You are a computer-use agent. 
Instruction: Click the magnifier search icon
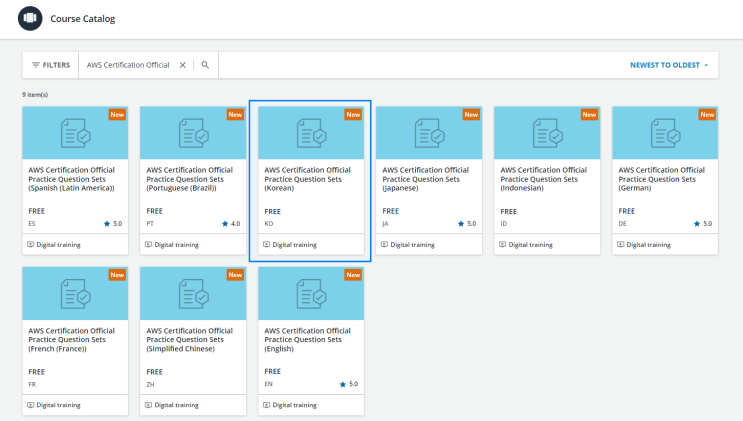pos(205,65)
